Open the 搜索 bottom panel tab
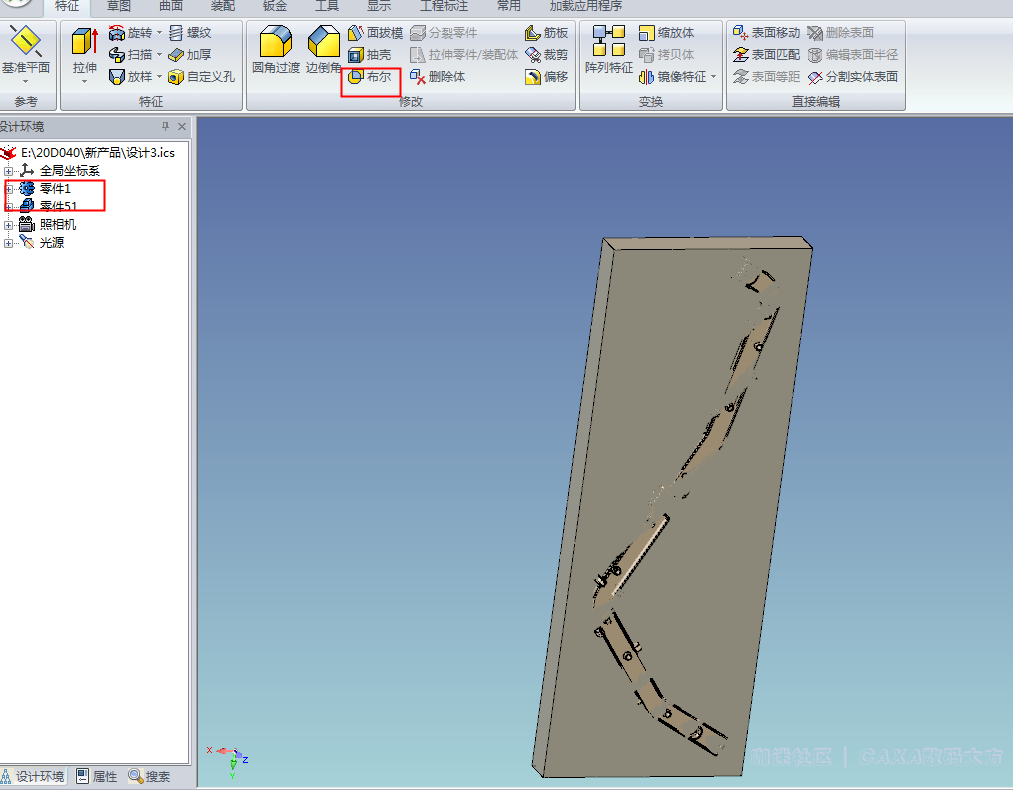The height and width of the screenshot is (790, 1013). coord(149,776)
